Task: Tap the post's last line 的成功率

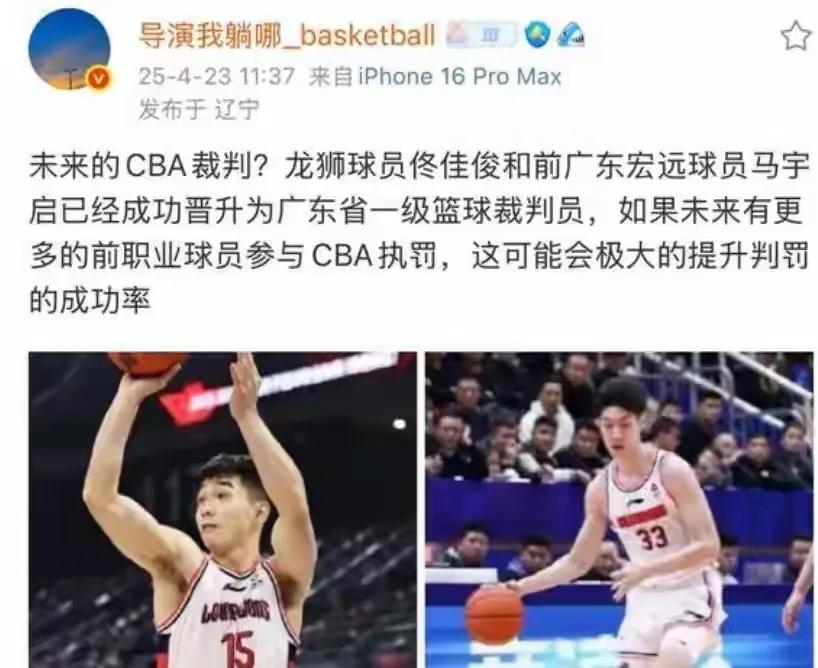Action: [90, 301]
